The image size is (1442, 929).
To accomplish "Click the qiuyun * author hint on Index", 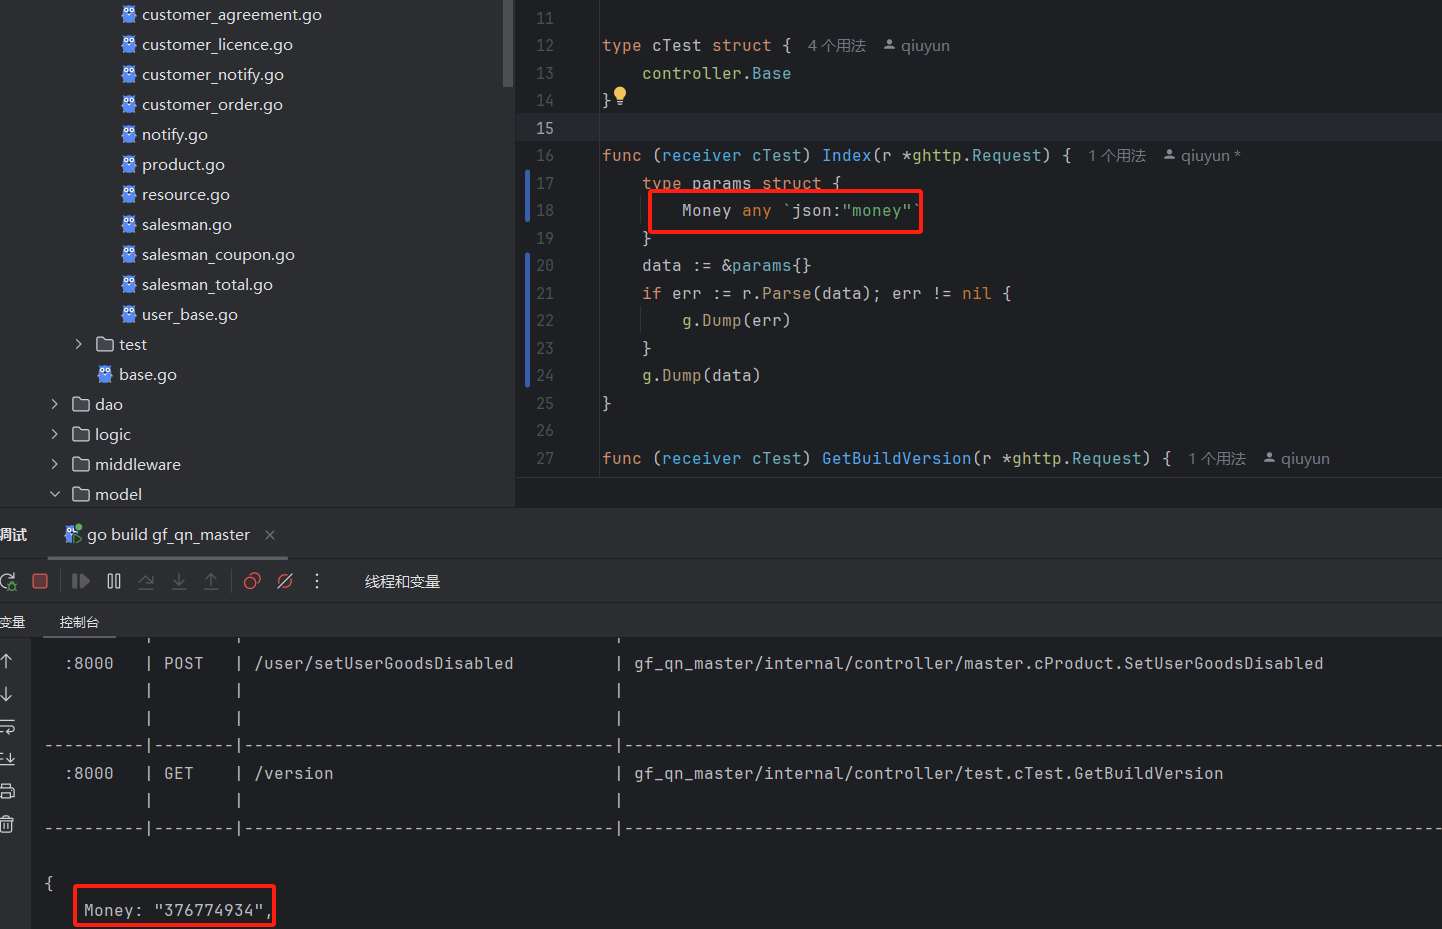I will coord(1202,156).
